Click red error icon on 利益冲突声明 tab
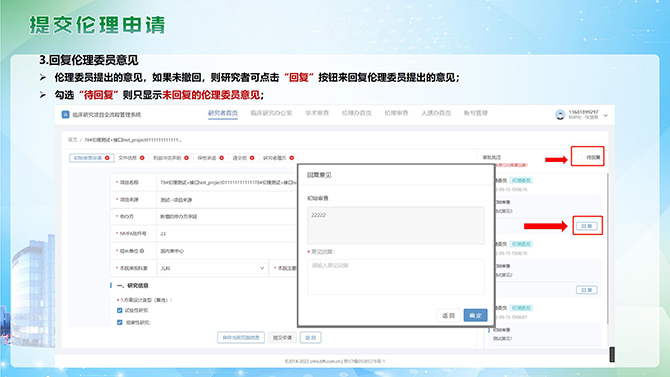This screenshot has width=670, height=377. point(186,158)
